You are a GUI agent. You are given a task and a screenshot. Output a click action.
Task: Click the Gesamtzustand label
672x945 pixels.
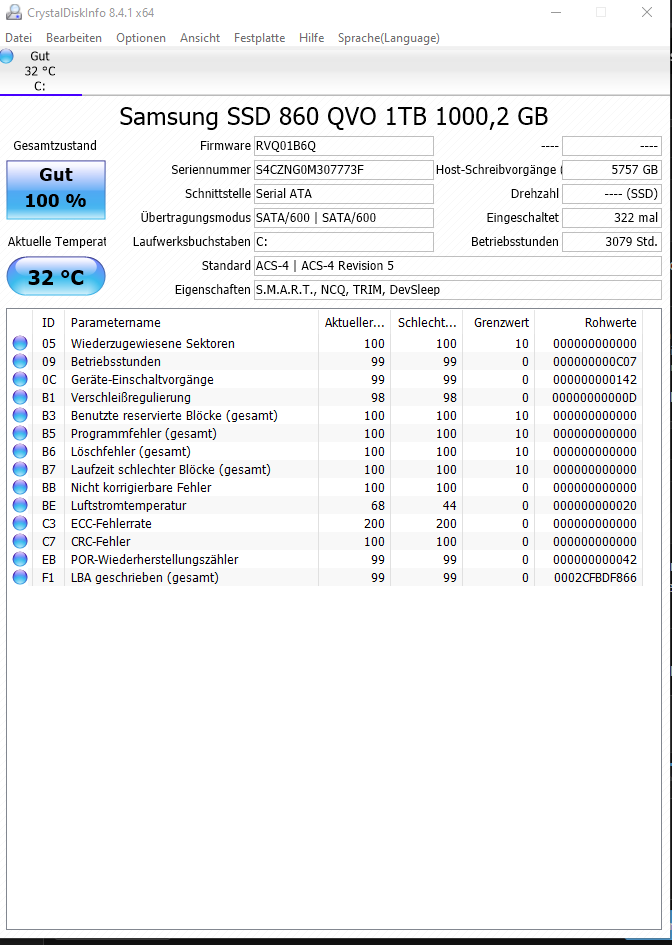(x=55, y=146)
